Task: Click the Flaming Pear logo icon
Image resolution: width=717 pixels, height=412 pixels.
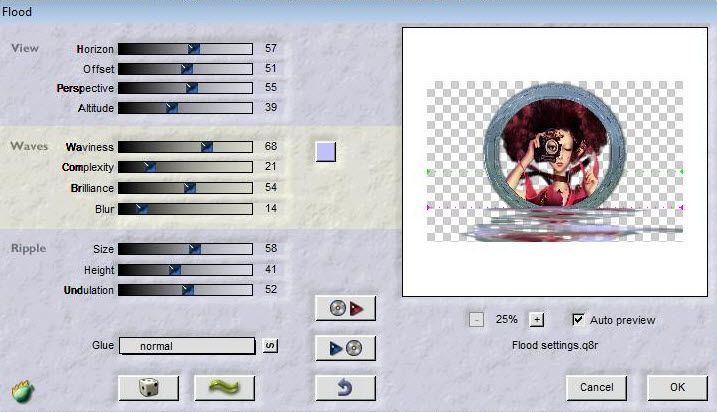Action: pyautogui.click(x=22, y=392)
